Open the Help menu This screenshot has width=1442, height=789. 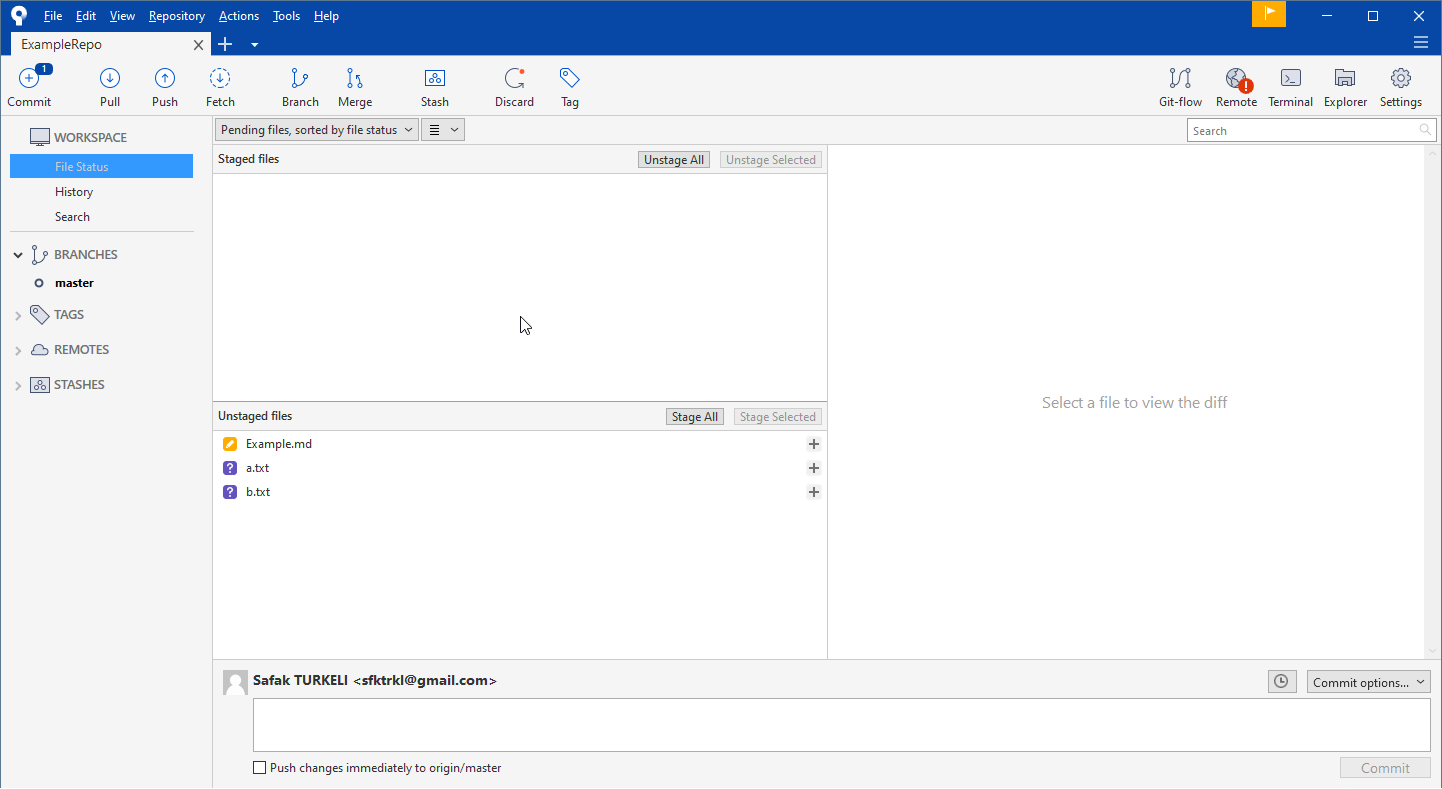pyautogui.click(x=326, y=16)
